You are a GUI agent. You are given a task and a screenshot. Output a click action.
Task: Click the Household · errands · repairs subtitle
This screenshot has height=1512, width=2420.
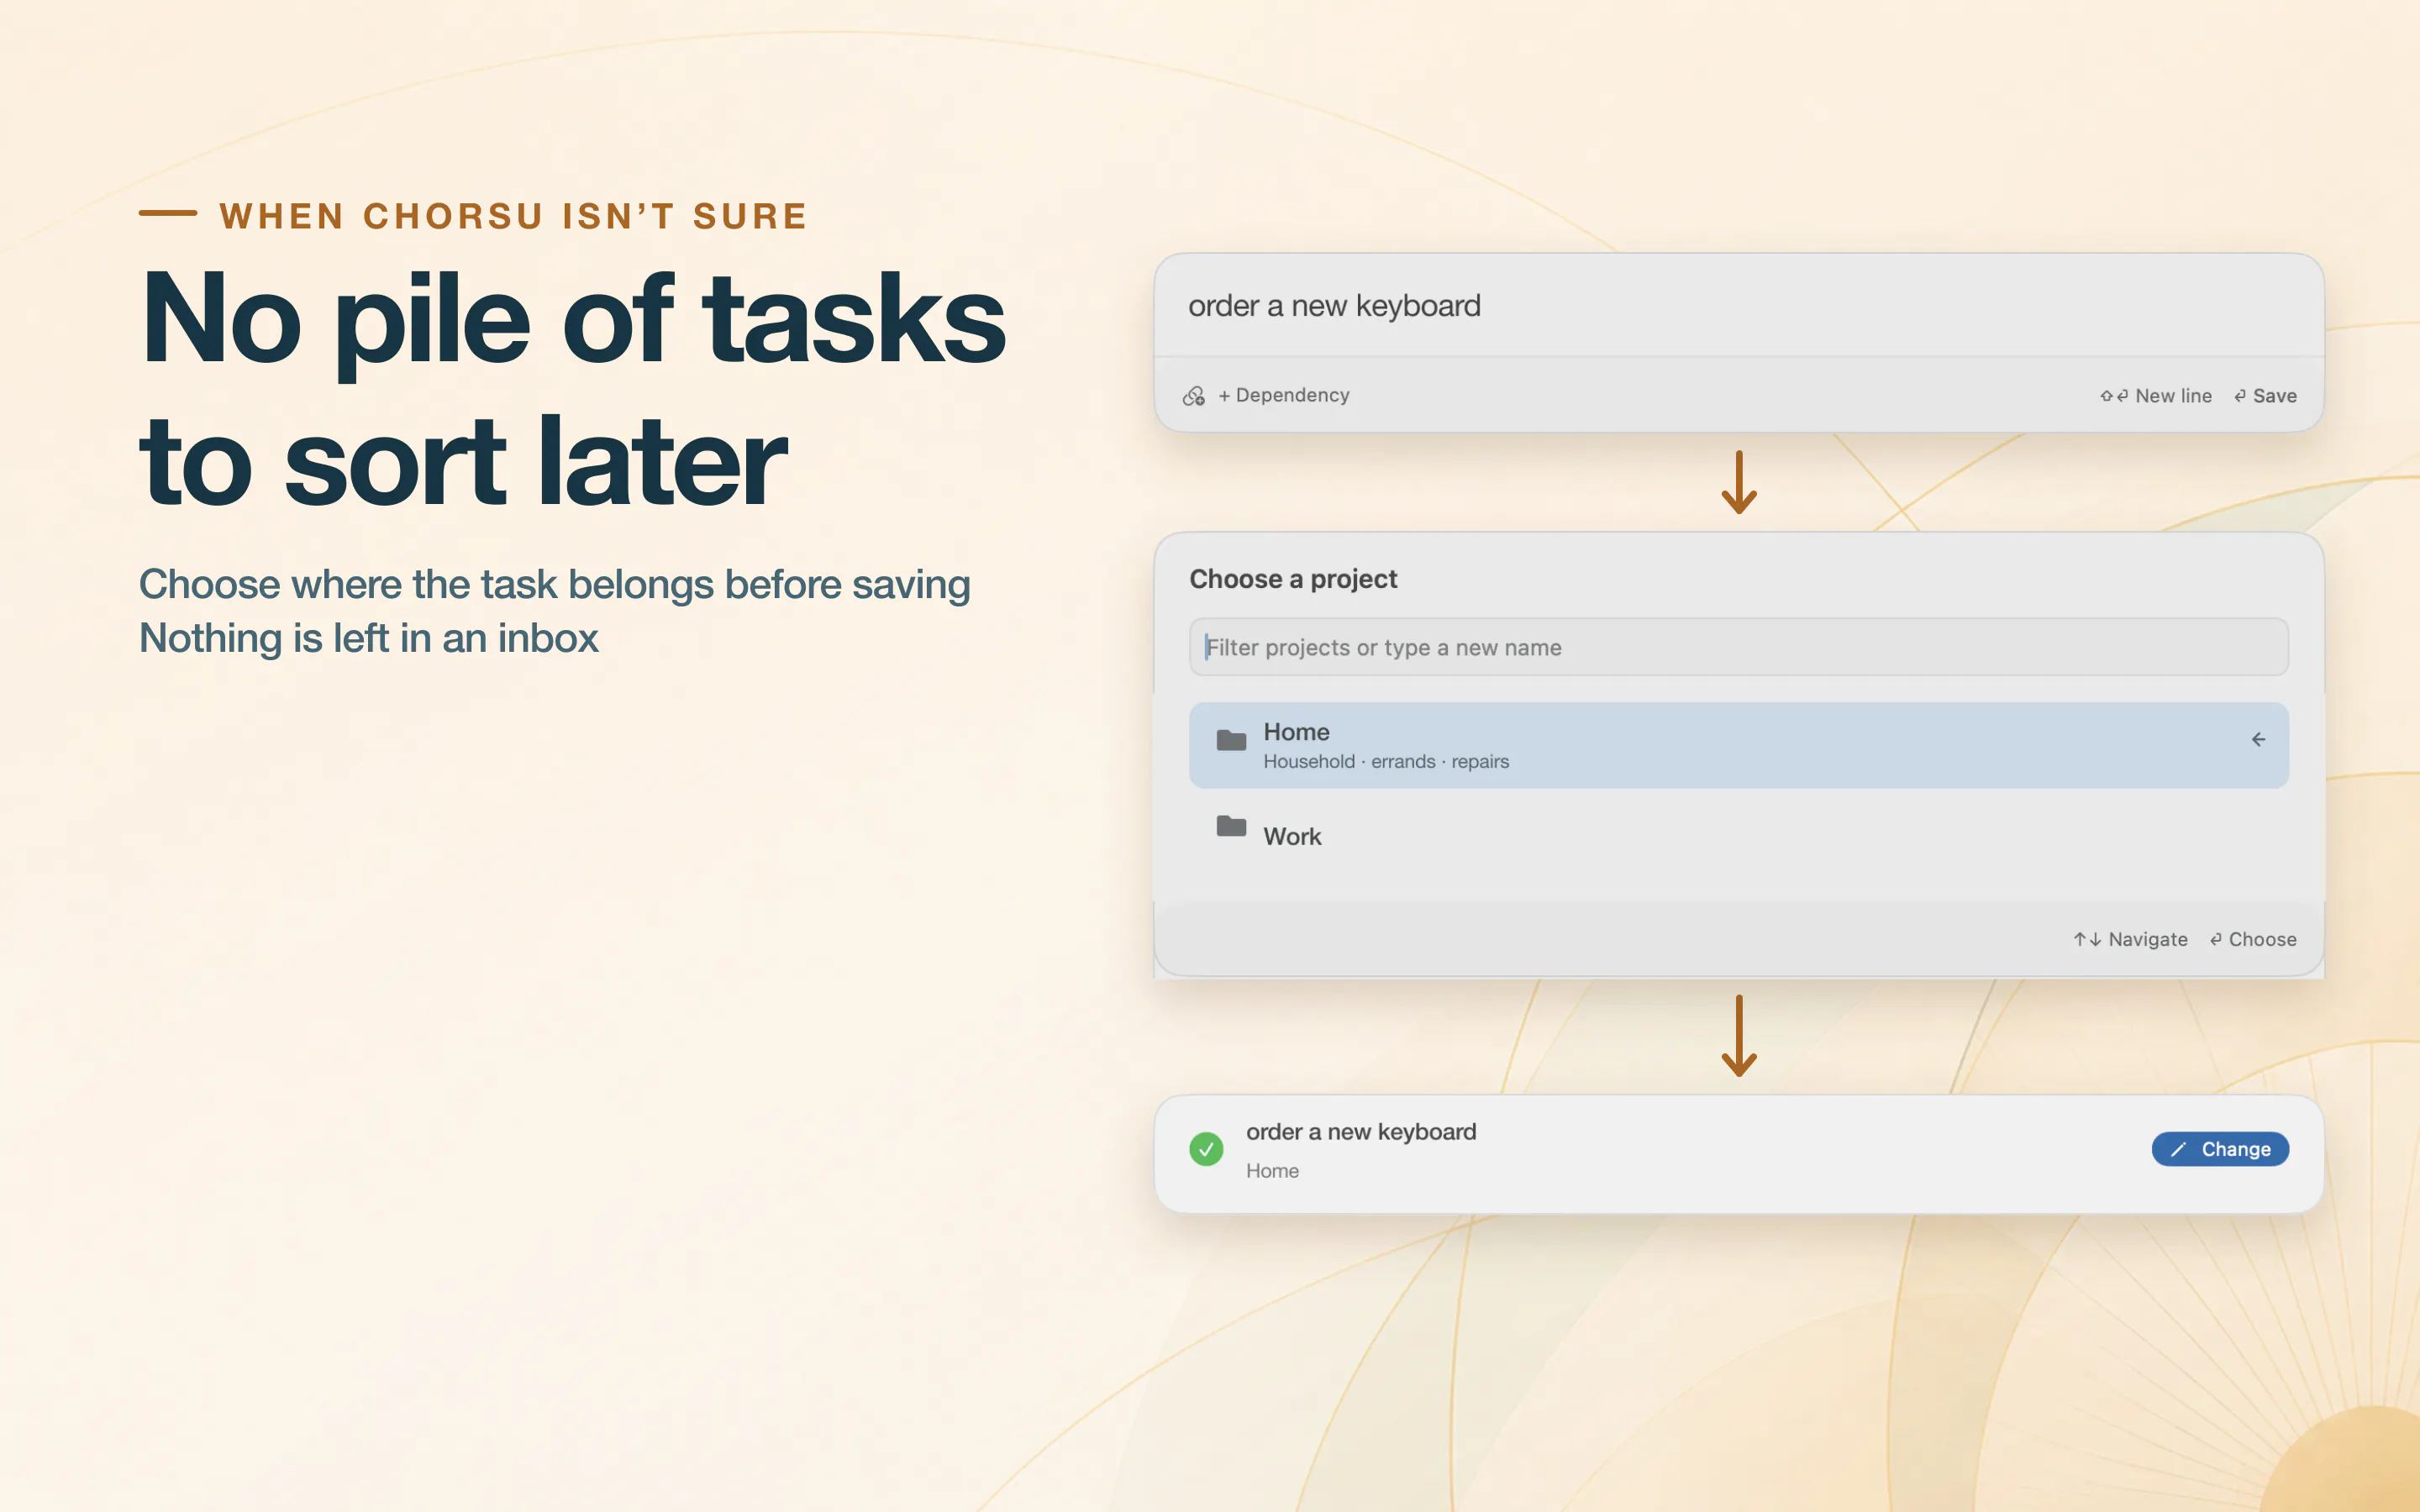[1386, 762]
